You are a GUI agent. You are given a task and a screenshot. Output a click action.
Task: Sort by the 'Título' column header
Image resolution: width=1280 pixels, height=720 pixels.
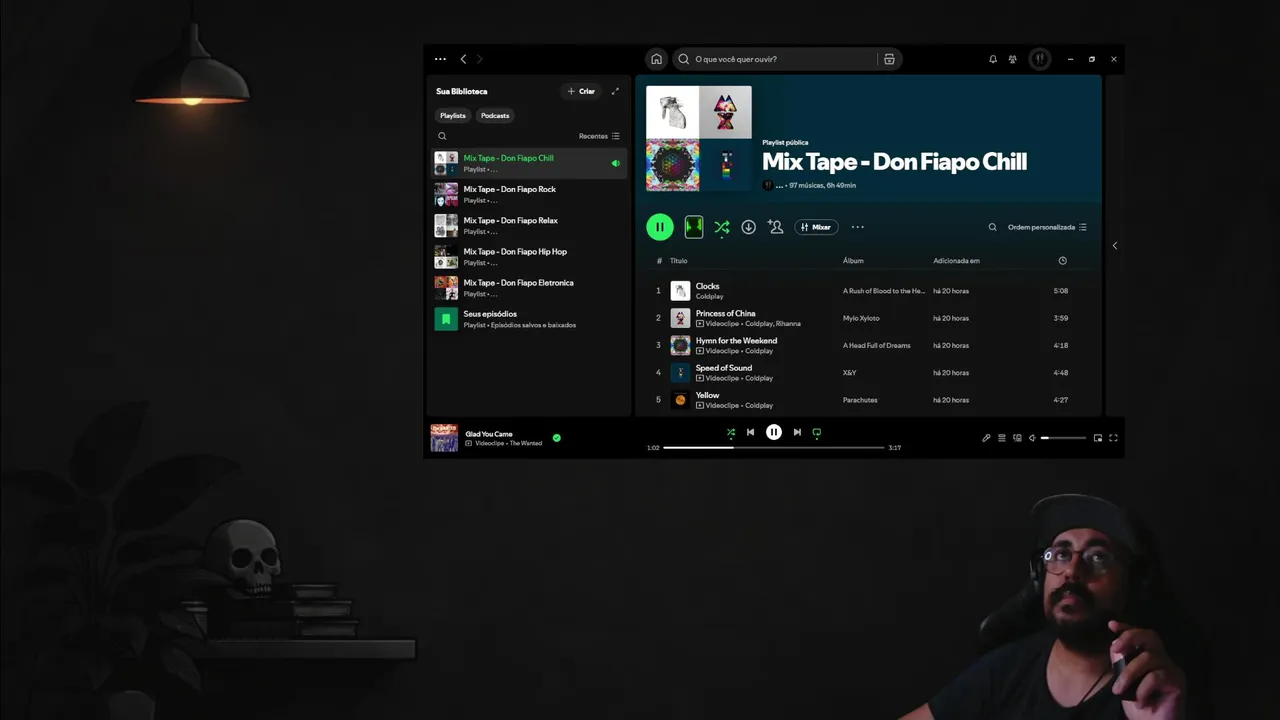pyautogui.click(x=678, y=261)
